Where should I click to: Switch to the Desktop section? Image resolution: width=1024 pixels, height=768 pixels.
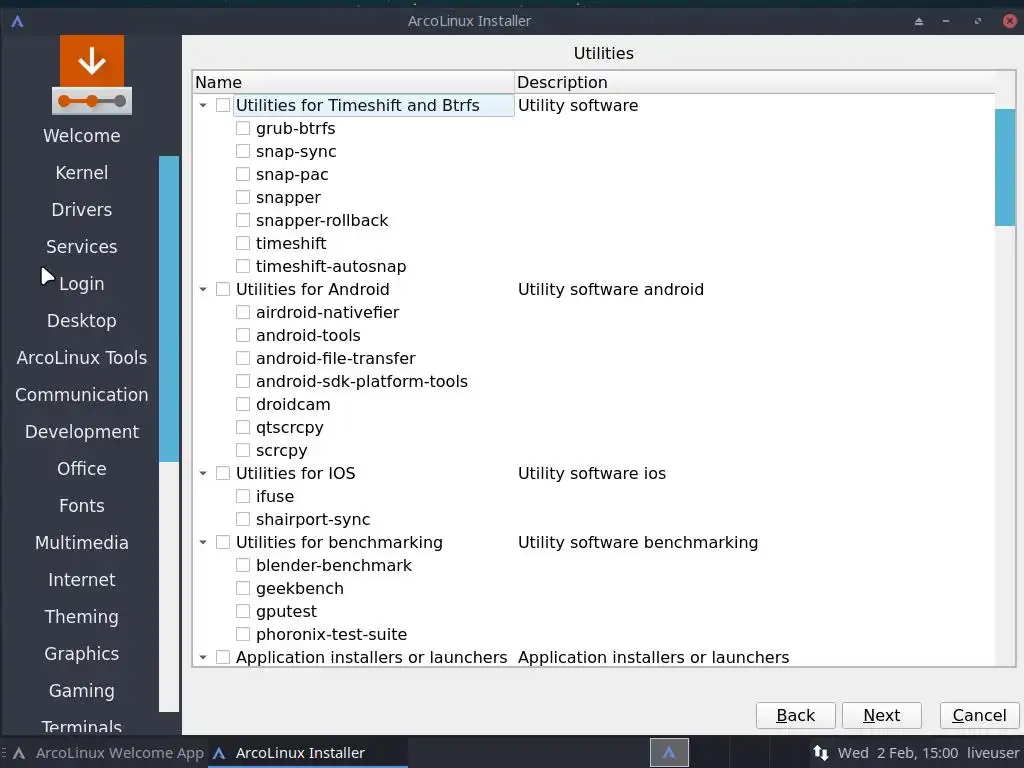(82, 321)
